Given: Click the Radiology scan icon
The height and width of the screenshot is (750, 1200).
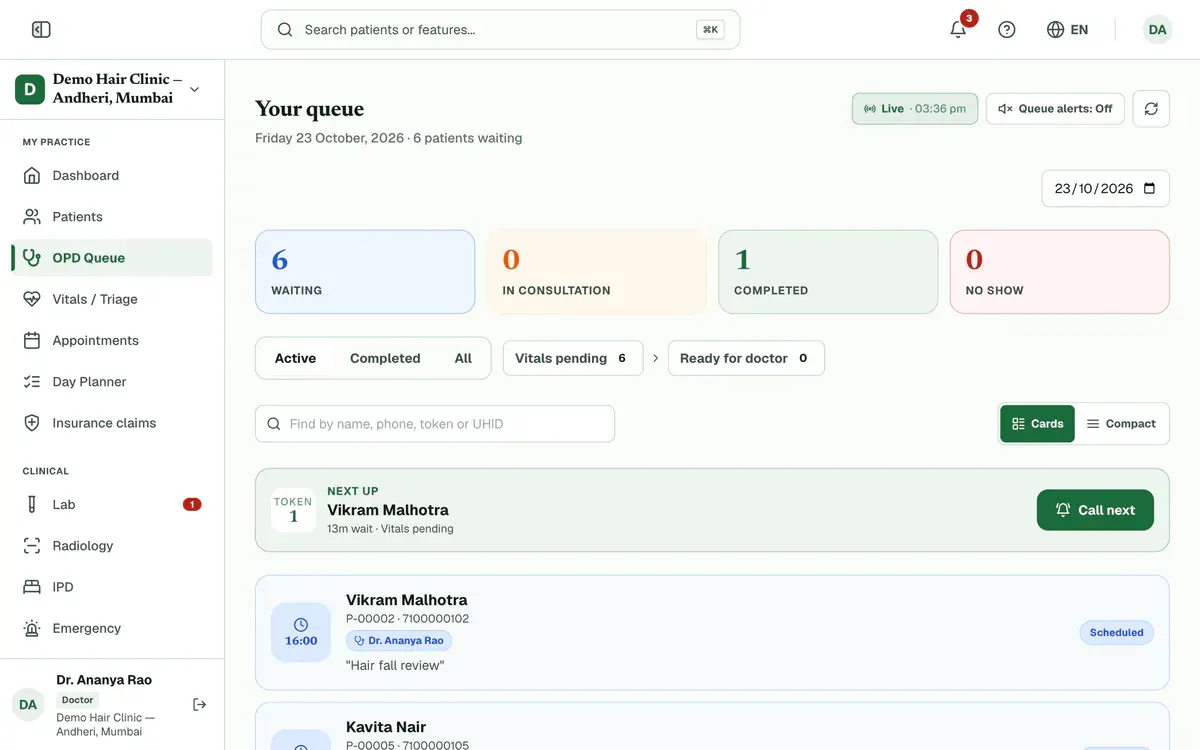Looking at the screenshot, I should pyautogui.click(x=32, y=546).
